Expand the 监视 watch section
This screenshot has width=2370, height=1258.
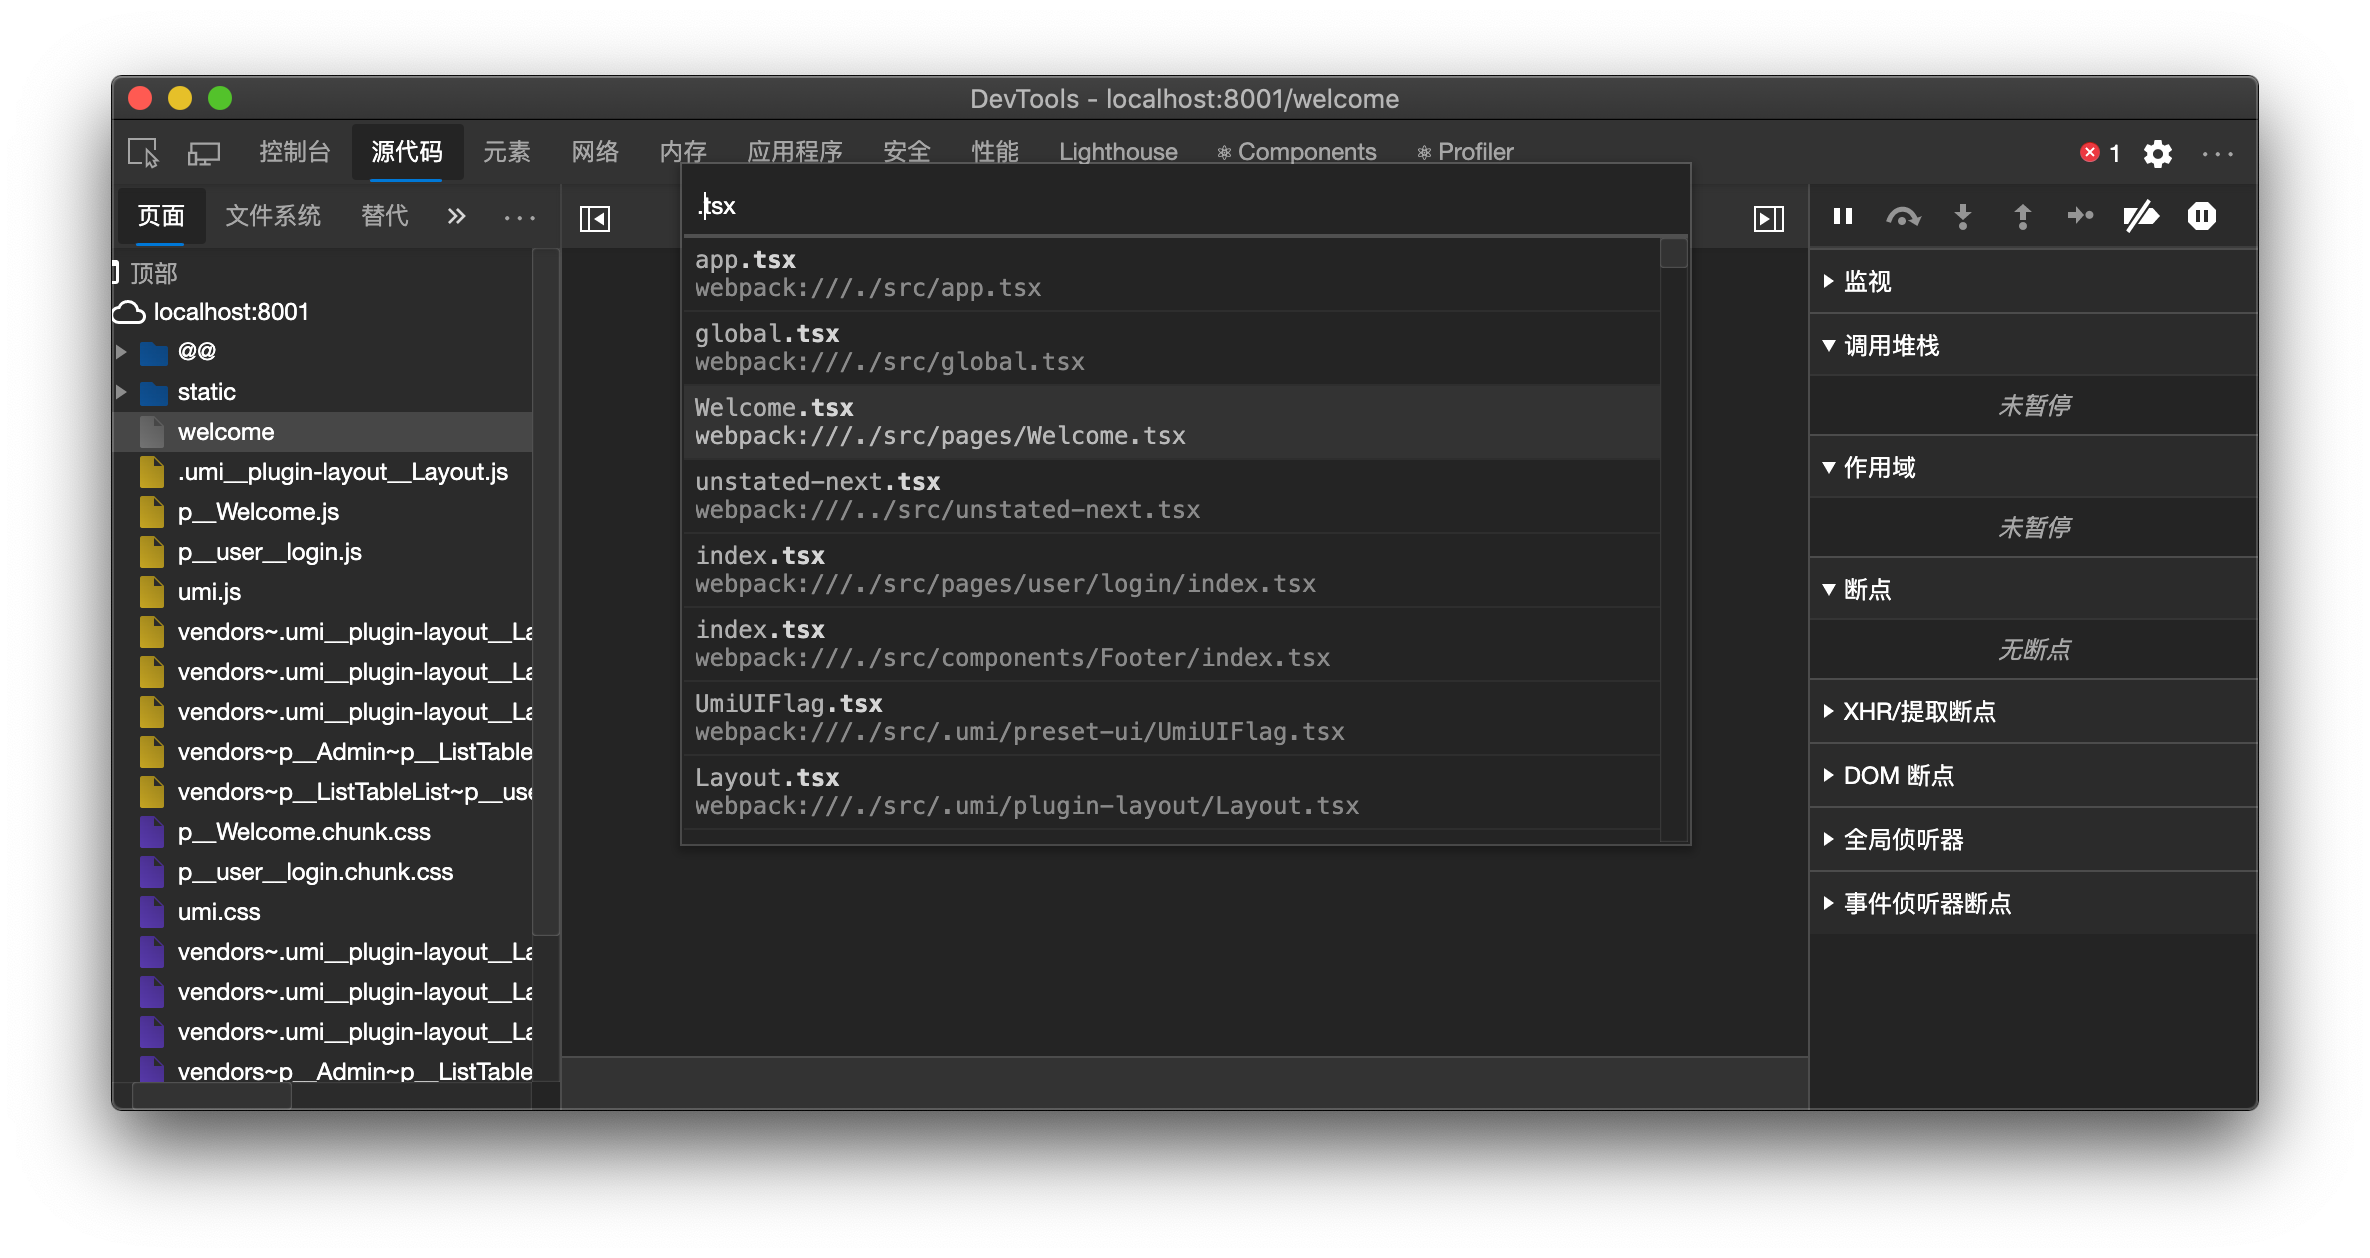(1866, 281)
